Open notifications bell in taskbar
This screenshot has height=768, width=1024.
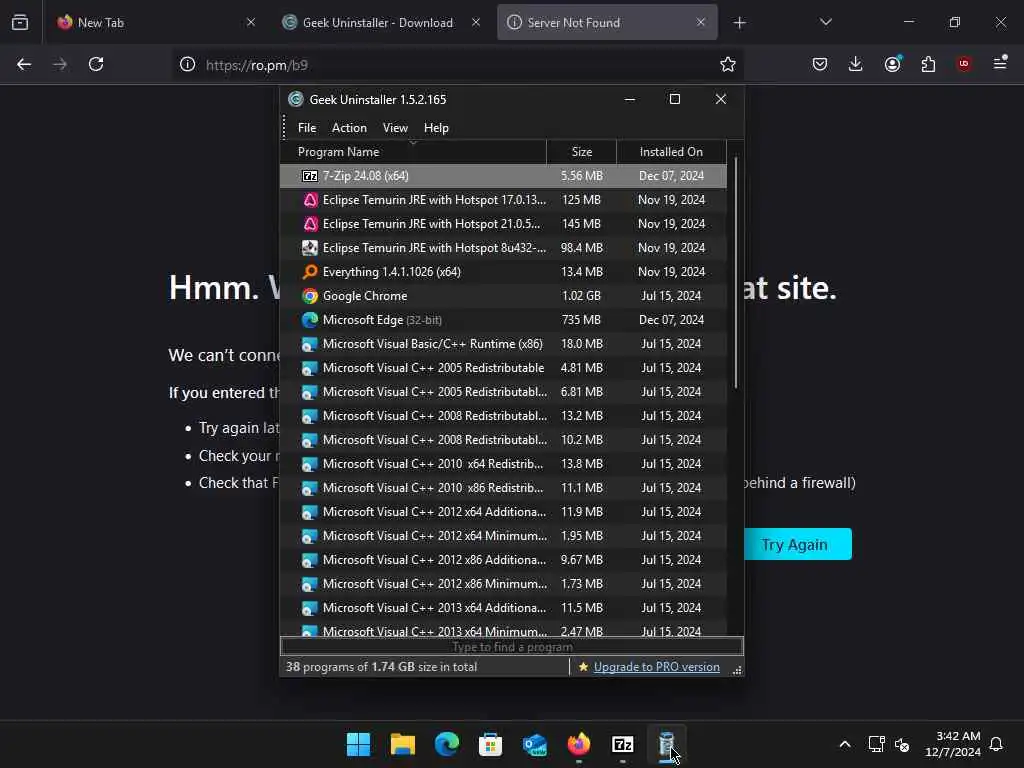pos(996,744)
